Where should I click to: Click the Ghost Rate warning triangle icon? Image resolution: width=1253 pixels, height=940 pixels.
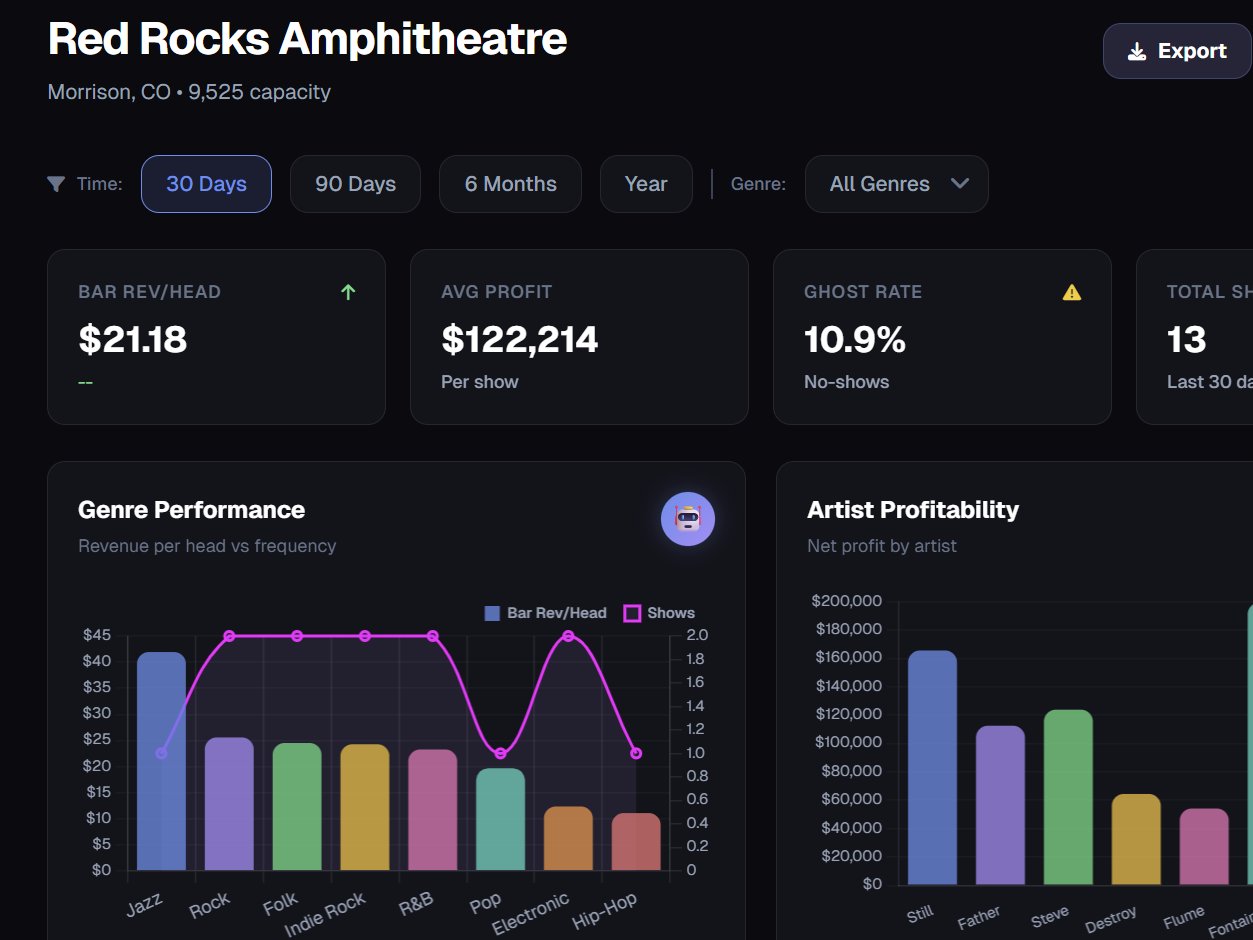coord(1072,292)
